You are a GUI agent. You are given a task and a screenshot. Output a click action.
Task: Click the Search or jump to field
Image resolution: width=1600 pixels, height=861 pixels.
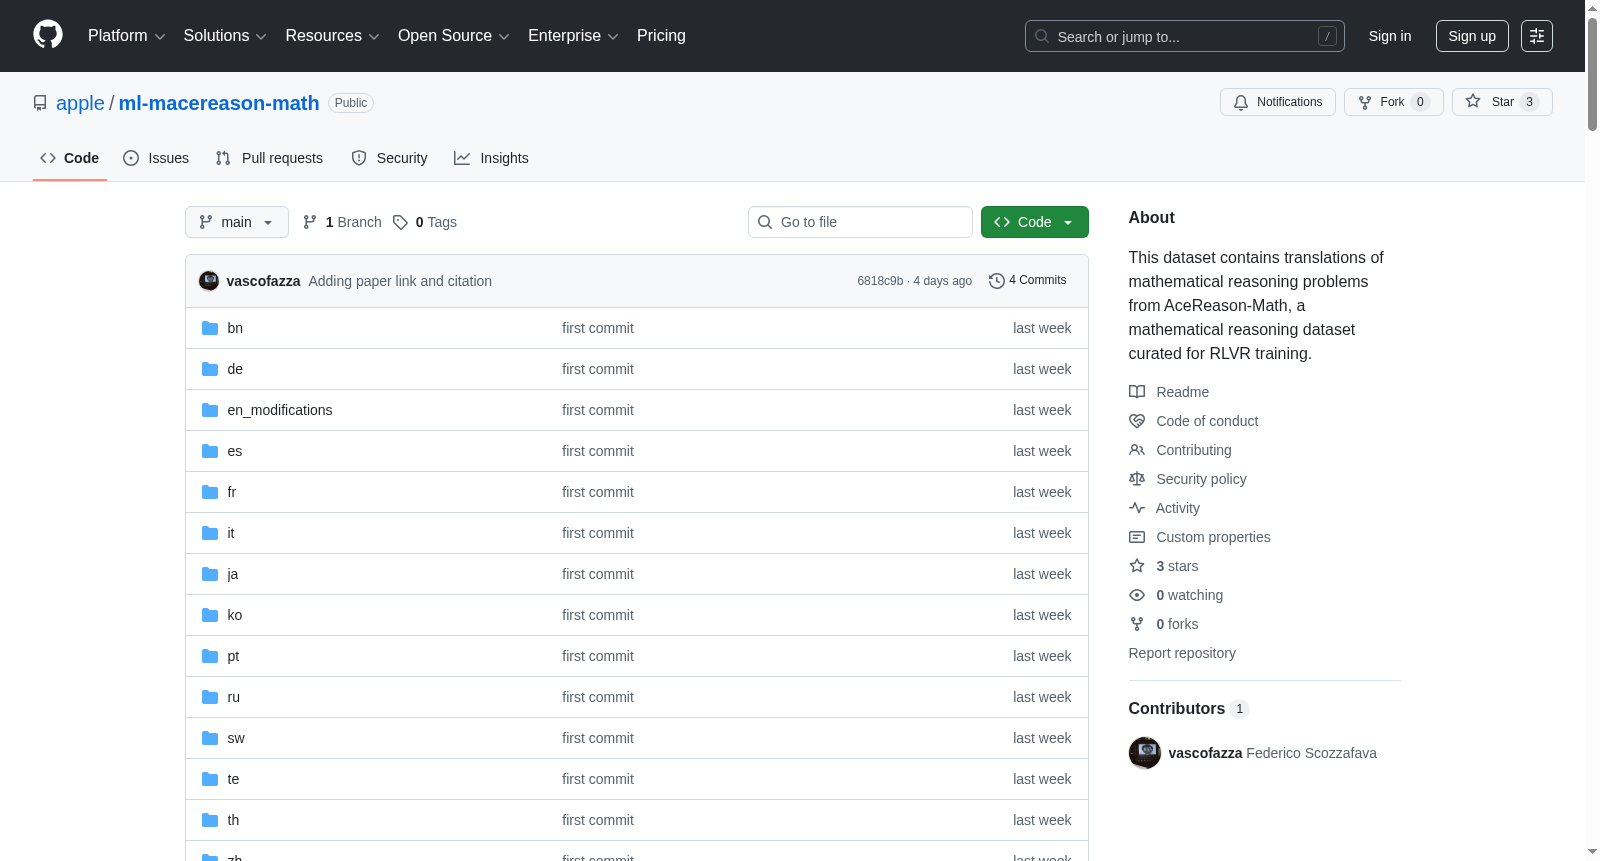1185,36
